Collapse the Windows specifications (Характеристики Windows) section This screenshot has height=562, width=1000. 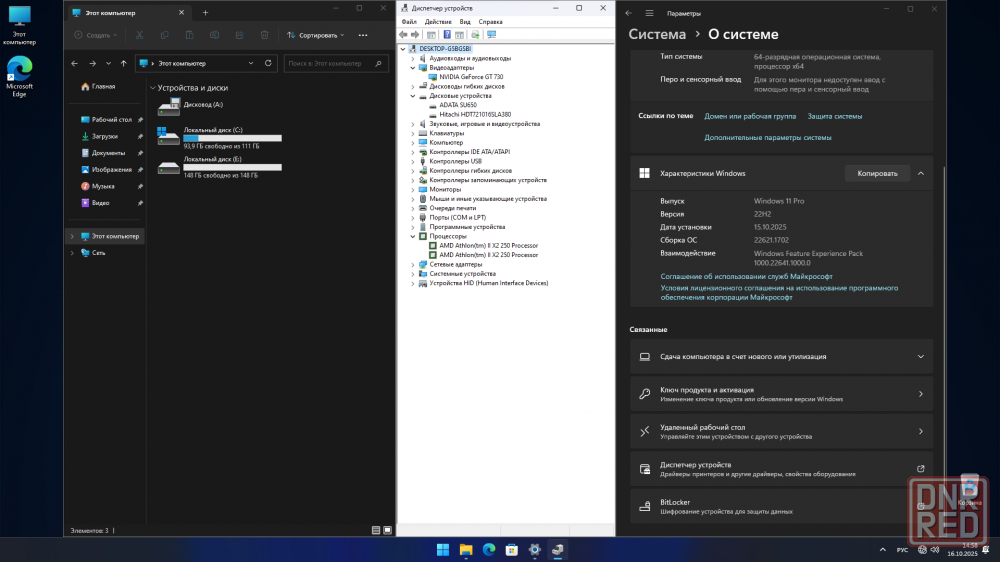pos(920,173)
